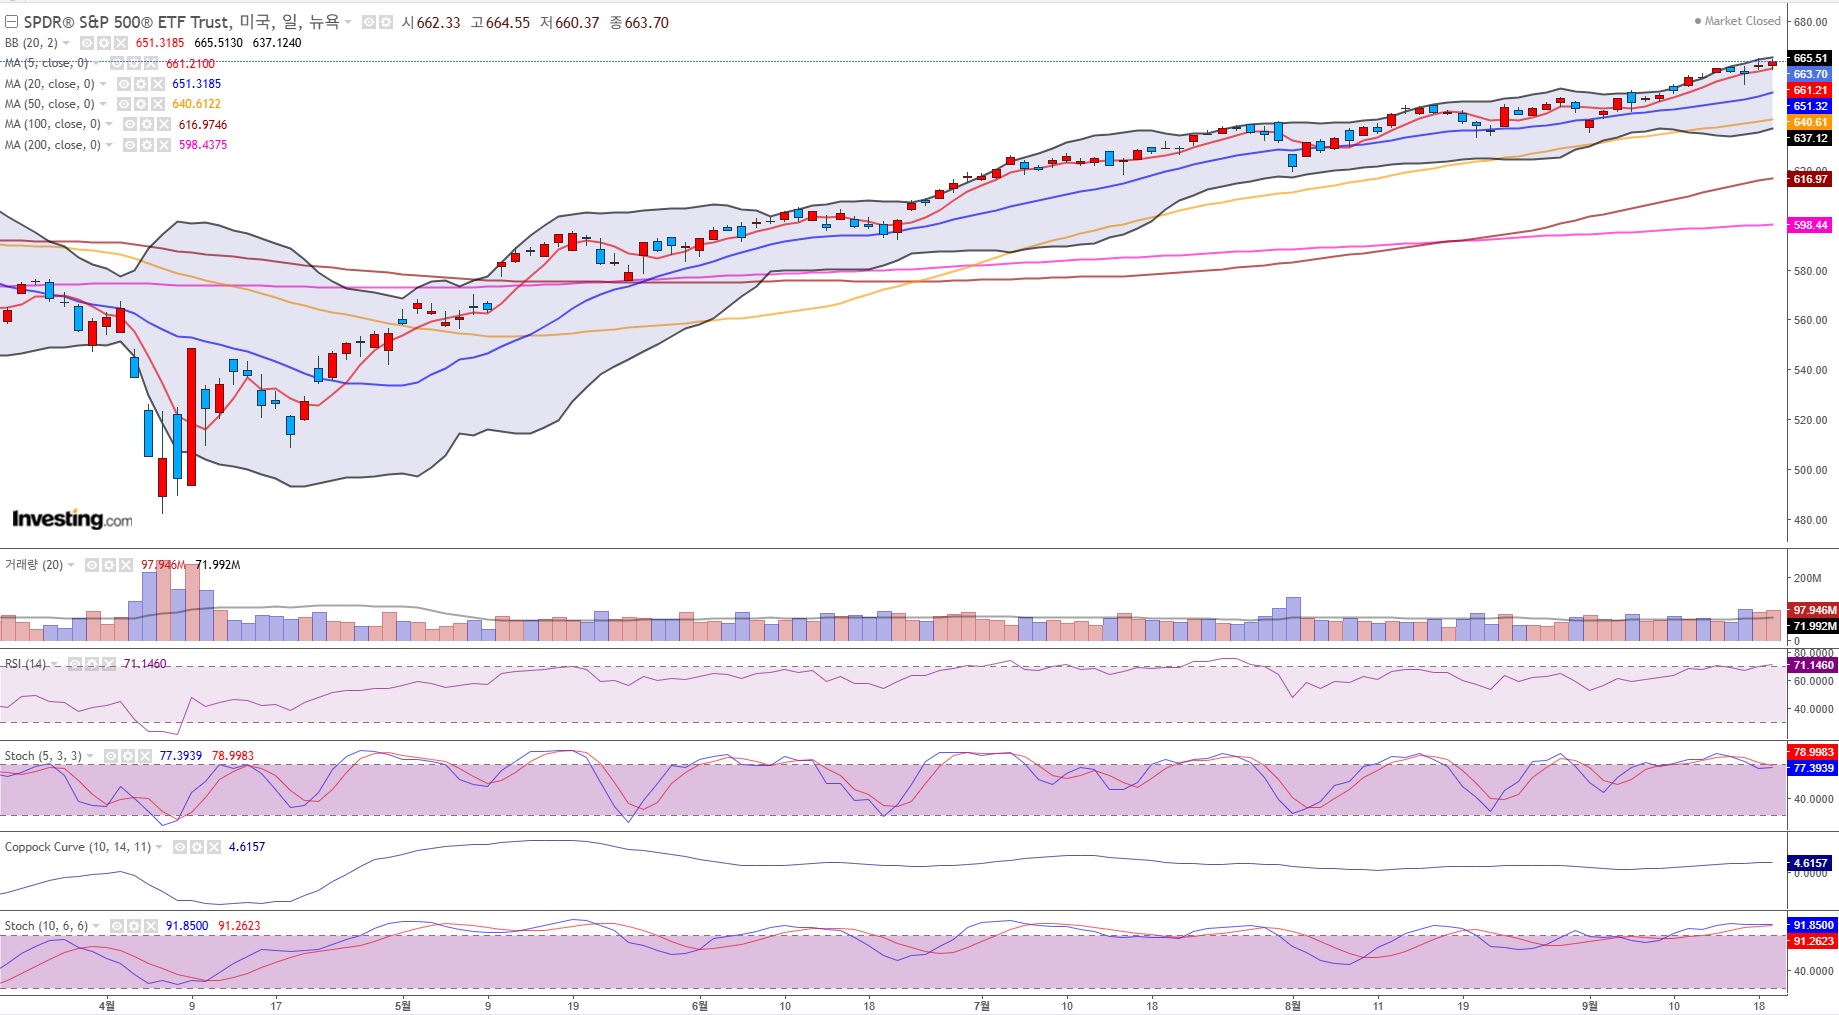Click the 598.44 MA200 price tag
The height and width of the screenshot is (1015, 1839).
click(x=1810, y=225)
